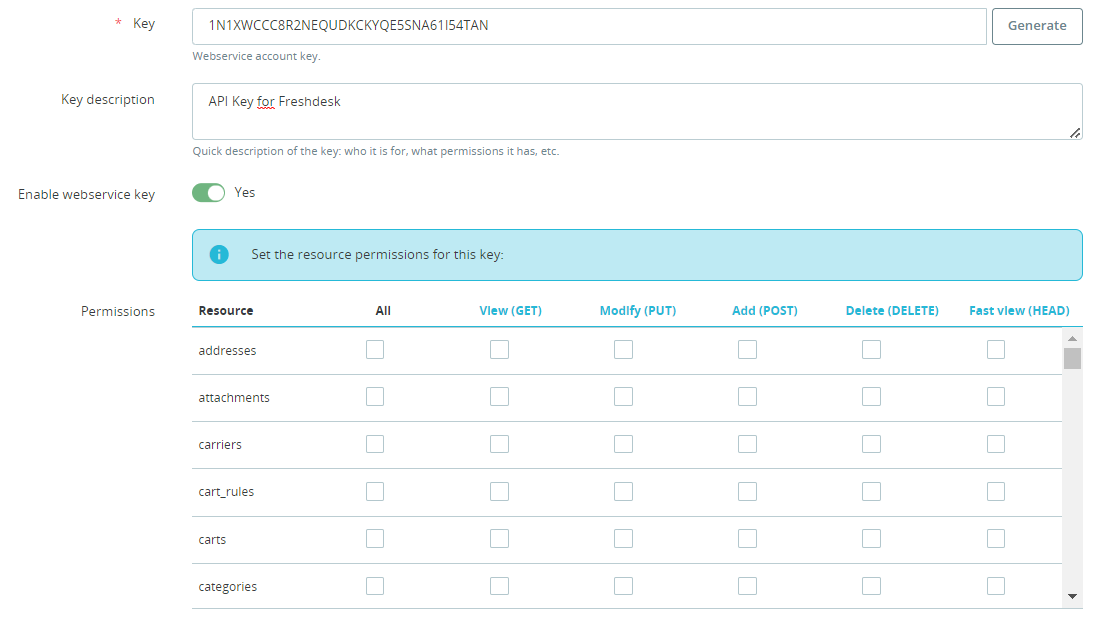Click the Add (POST) column header

point(764,311)
